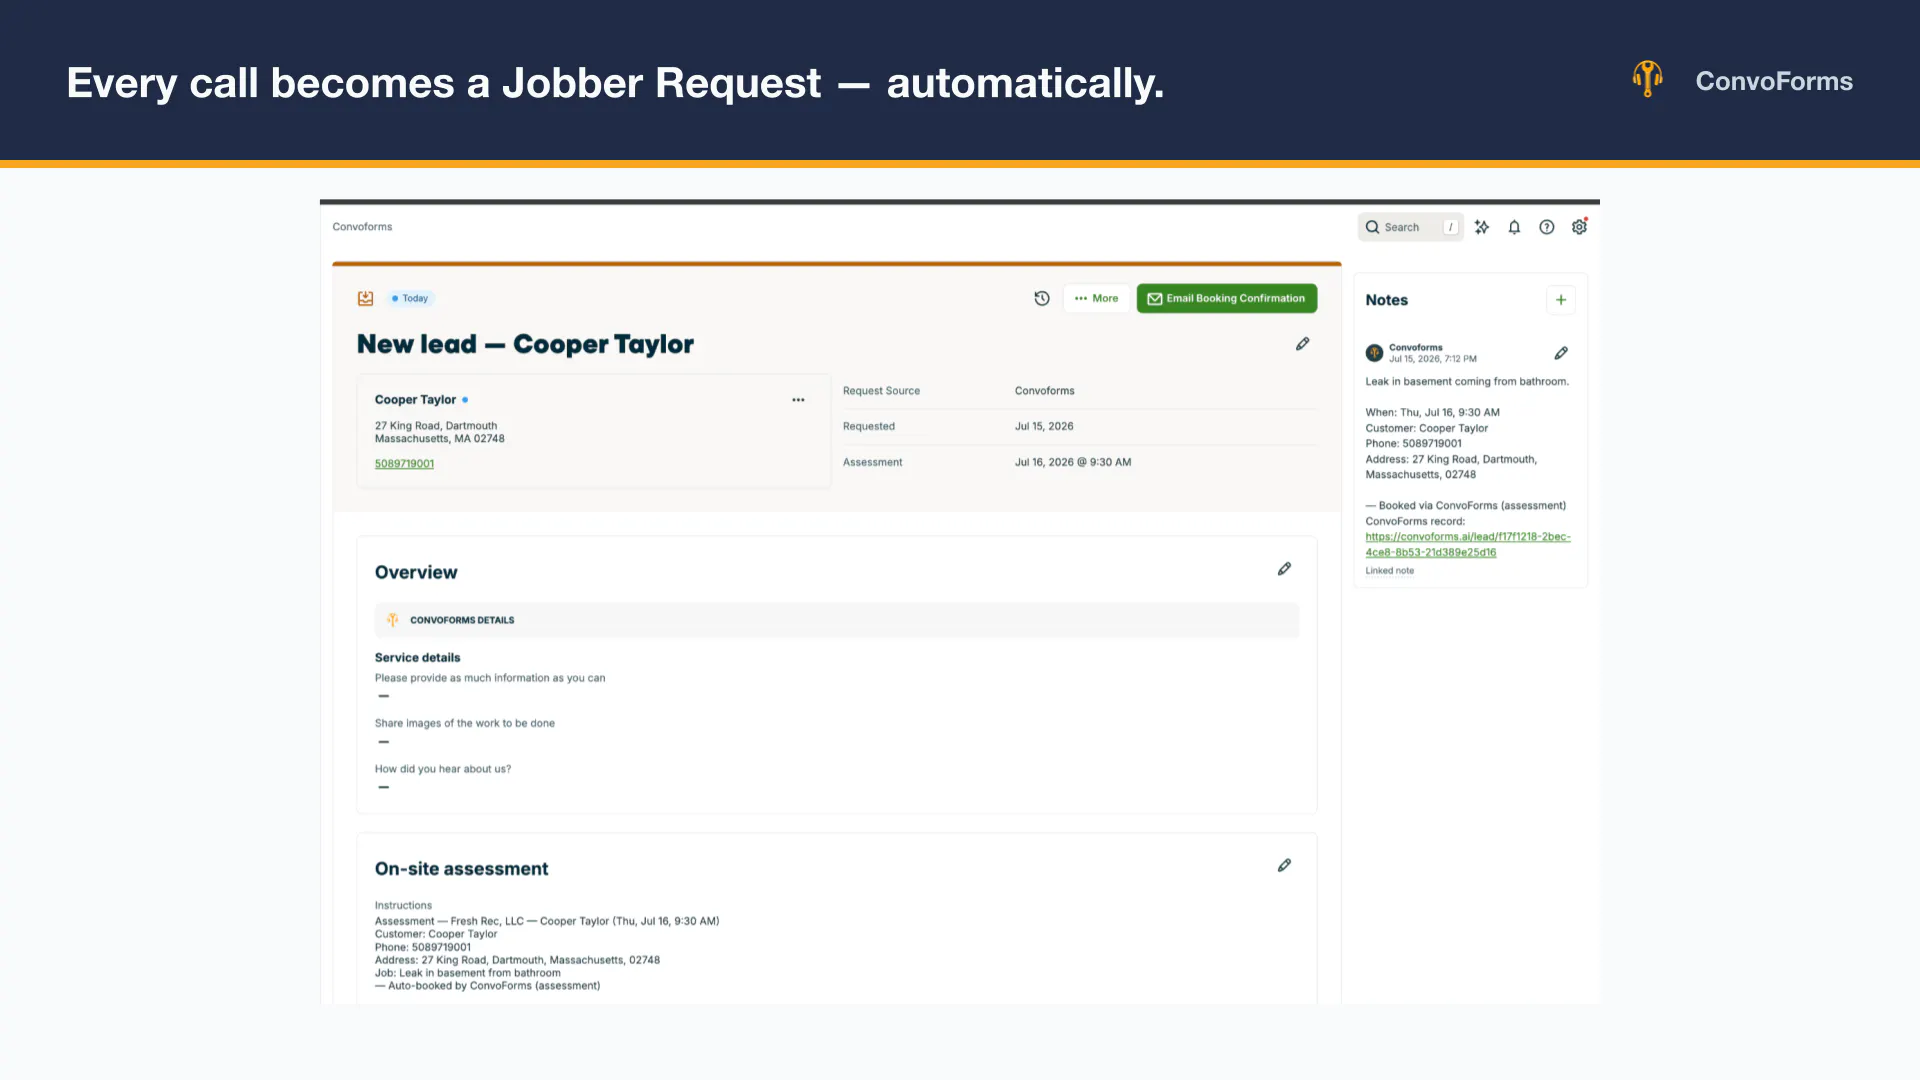Click the ConvoForms logo icon in header
This screenshot has height=1080, width=1920.
pos(1647,79)
